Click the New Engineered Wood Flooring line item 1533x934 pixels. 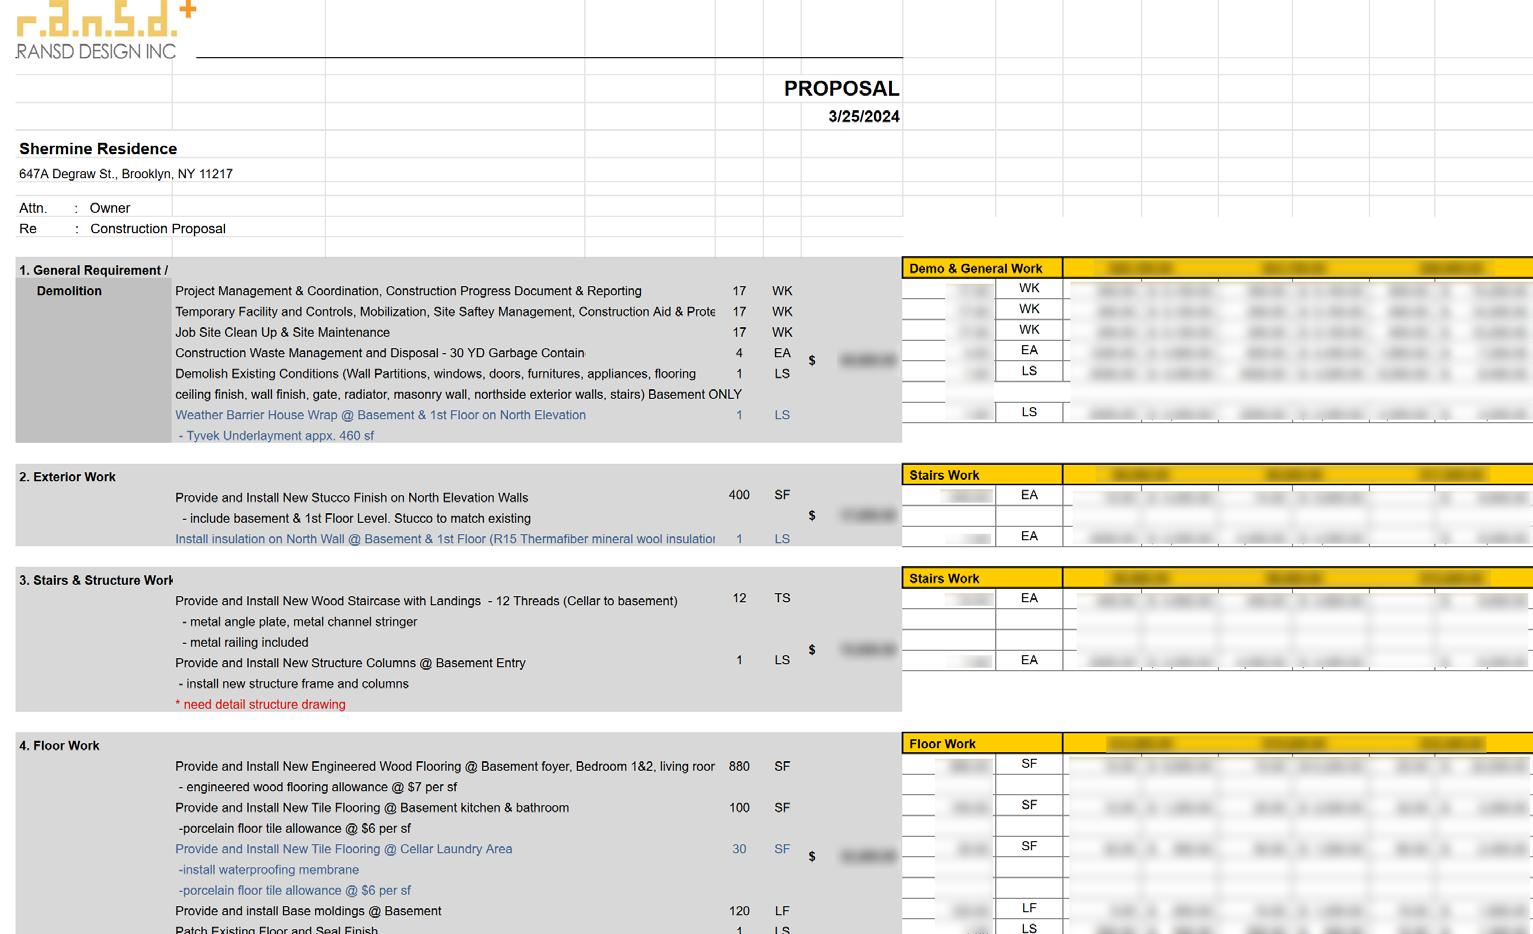[x=445, y=767]
